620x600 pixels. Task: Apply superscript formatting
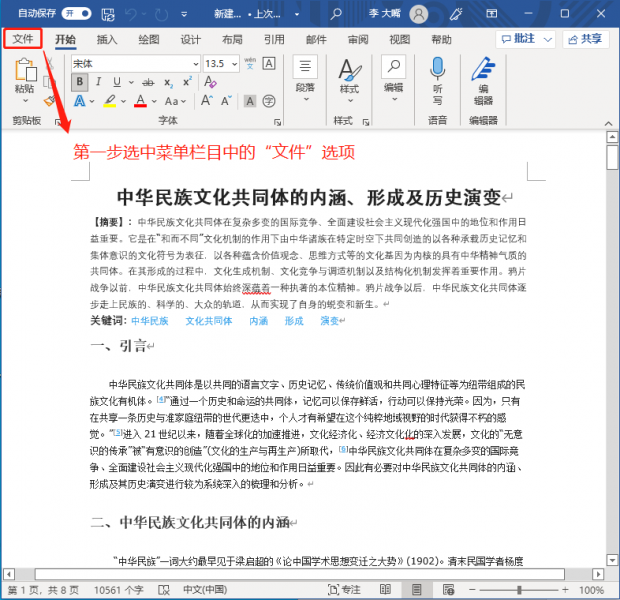187,81
